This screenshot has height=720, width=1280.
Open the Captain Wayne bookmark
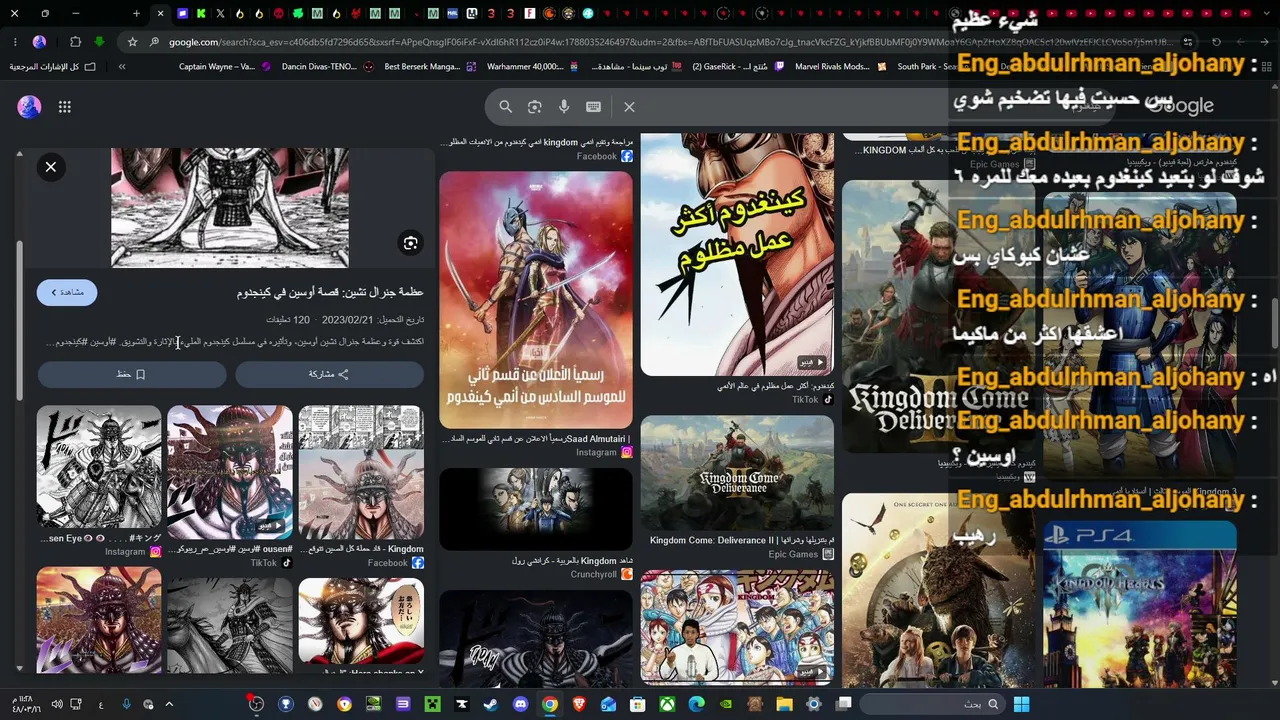point(225,66)
